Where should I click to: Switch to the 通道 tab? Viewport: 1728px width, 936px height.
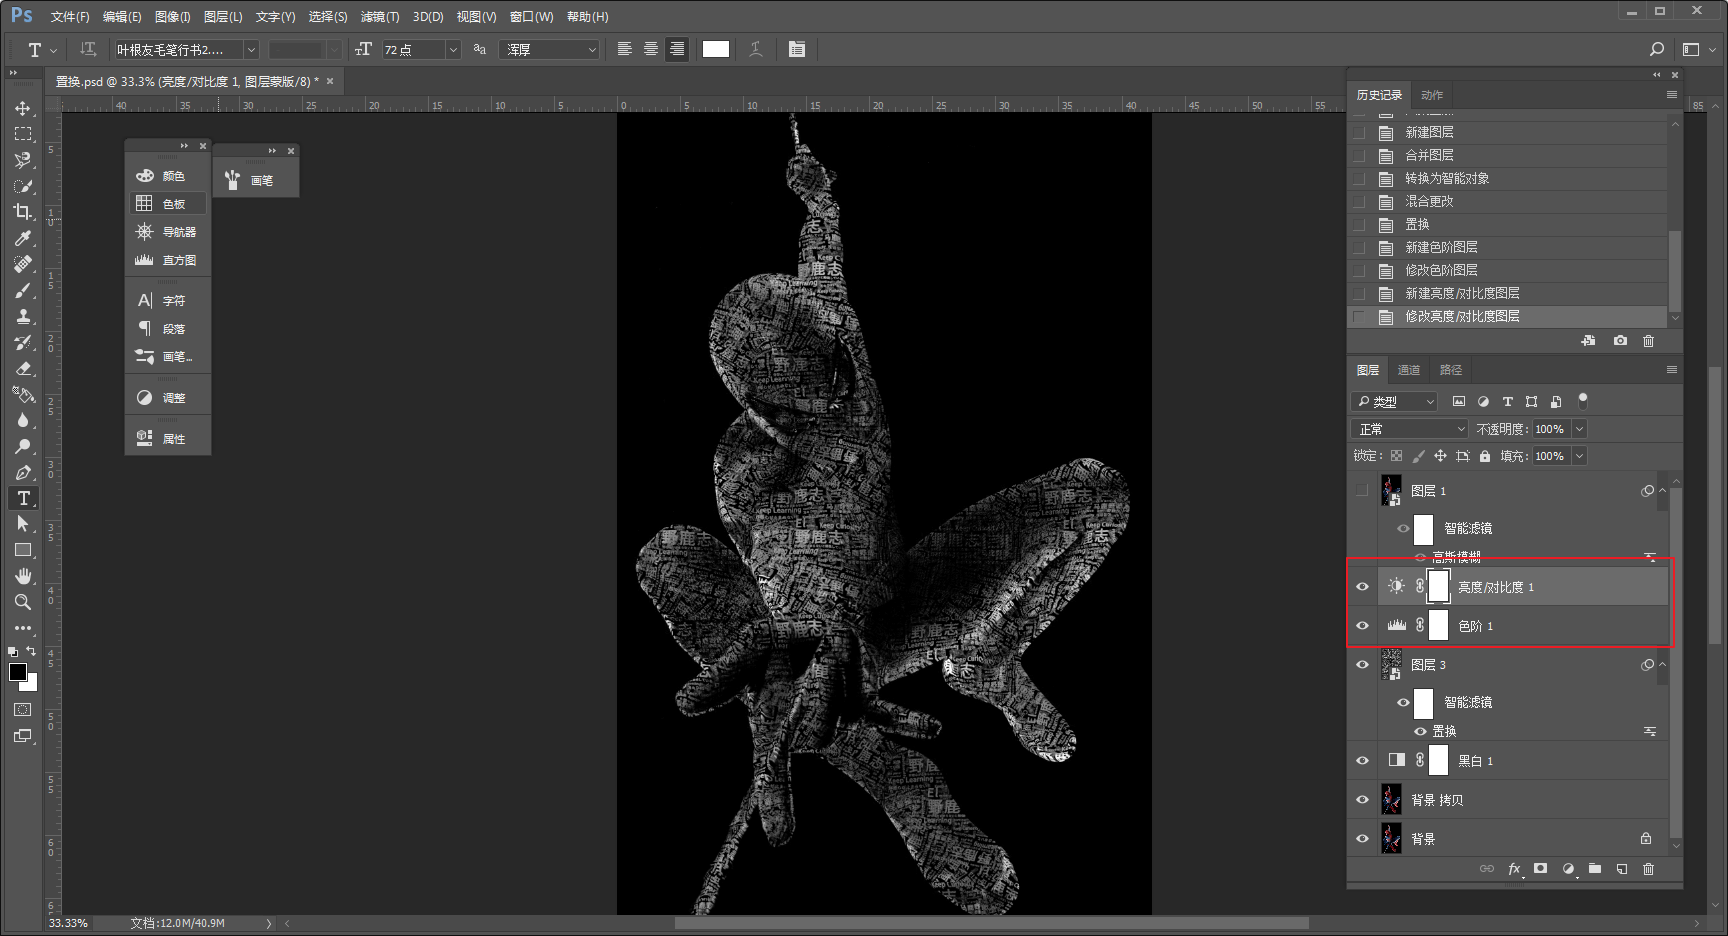click(1409, 370)
